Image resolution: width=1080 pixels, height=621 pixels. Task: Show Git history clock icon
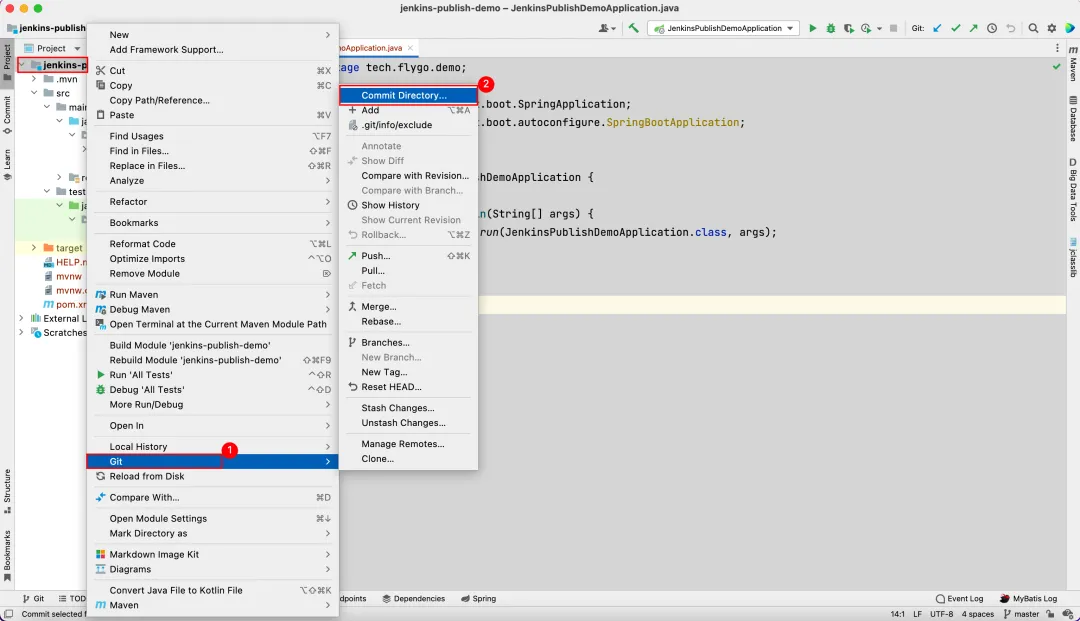(x=992, y=28)
